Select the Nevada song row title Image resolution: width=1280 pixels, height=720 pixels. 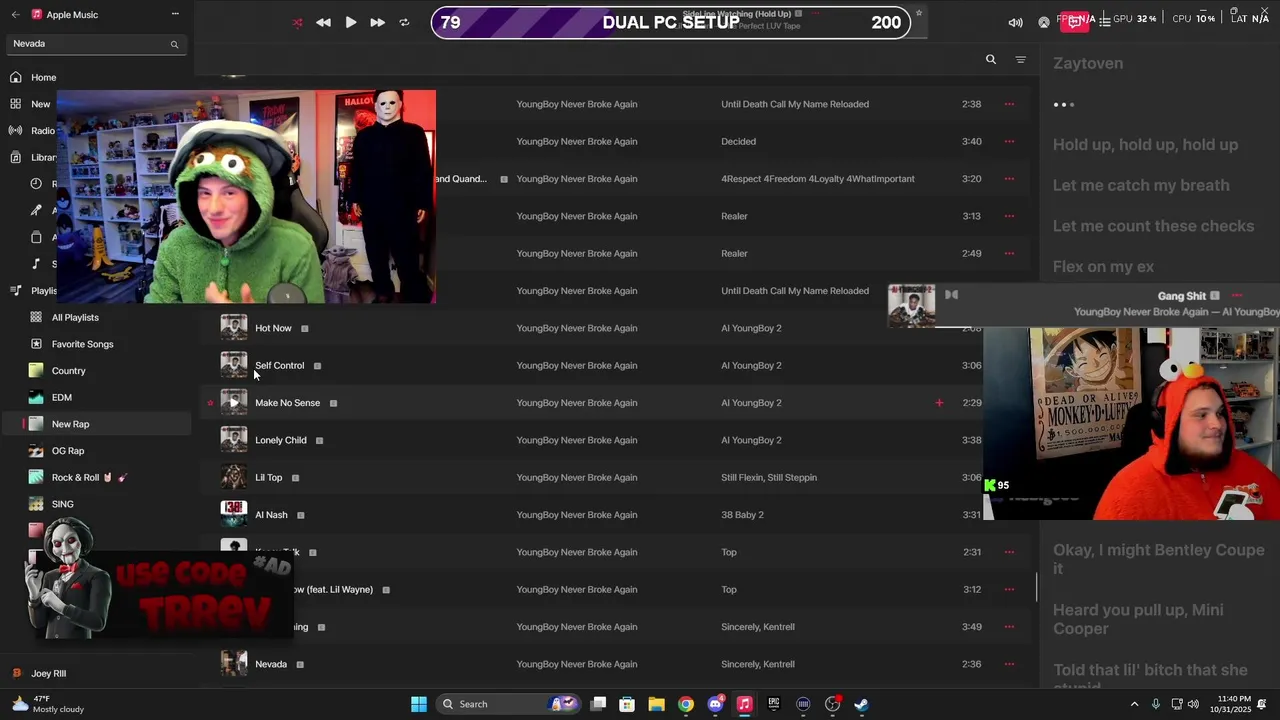pos(271,664)
